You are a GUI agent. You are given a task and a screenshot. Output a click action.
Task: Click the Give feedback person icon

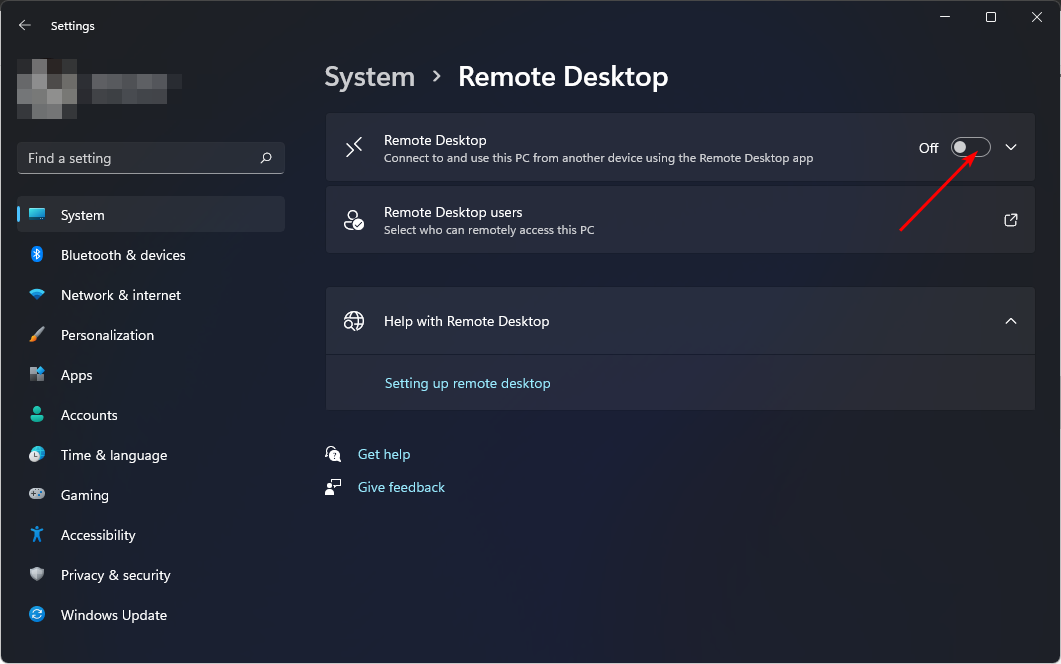pyautogui.click(x=333, y=487)
